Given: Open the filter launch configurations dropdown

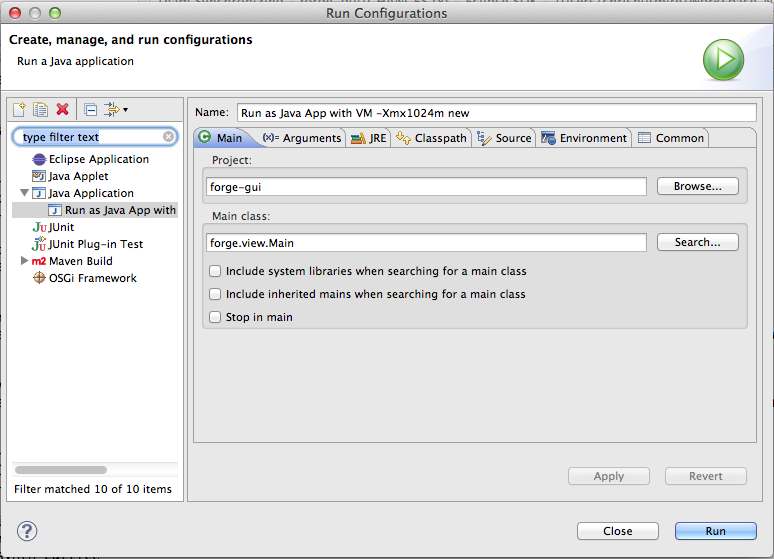Looking at the screenshot, I should pos(116,110).
